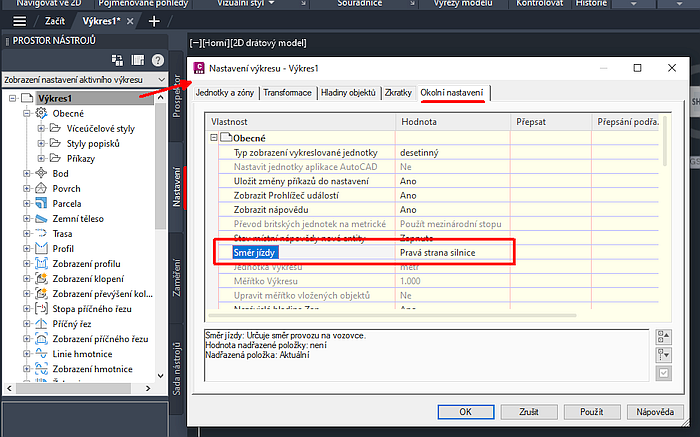Select the vertical Prospektor toolspace tab
The height and width of the screenshot is (437, 700).
point(177,97)
